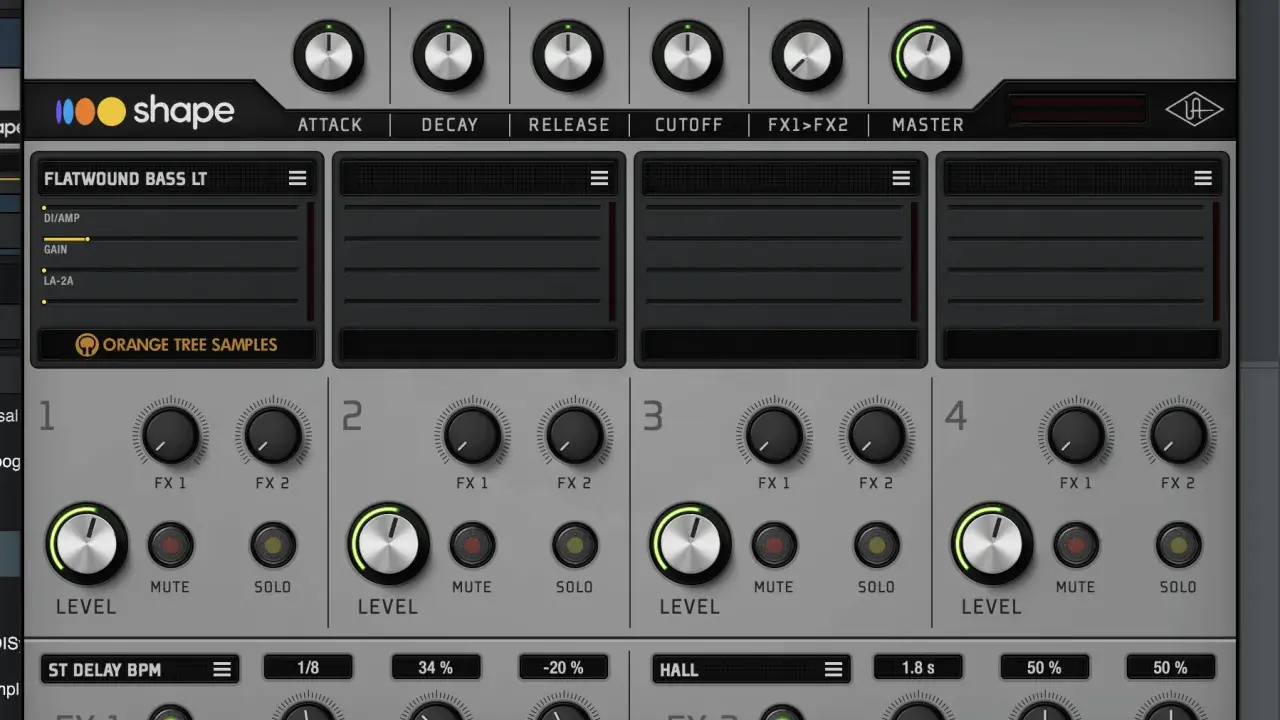Mute layer 2
Image resolution: width=1280 pixels, height=720 pixels.
pos(472,546)
